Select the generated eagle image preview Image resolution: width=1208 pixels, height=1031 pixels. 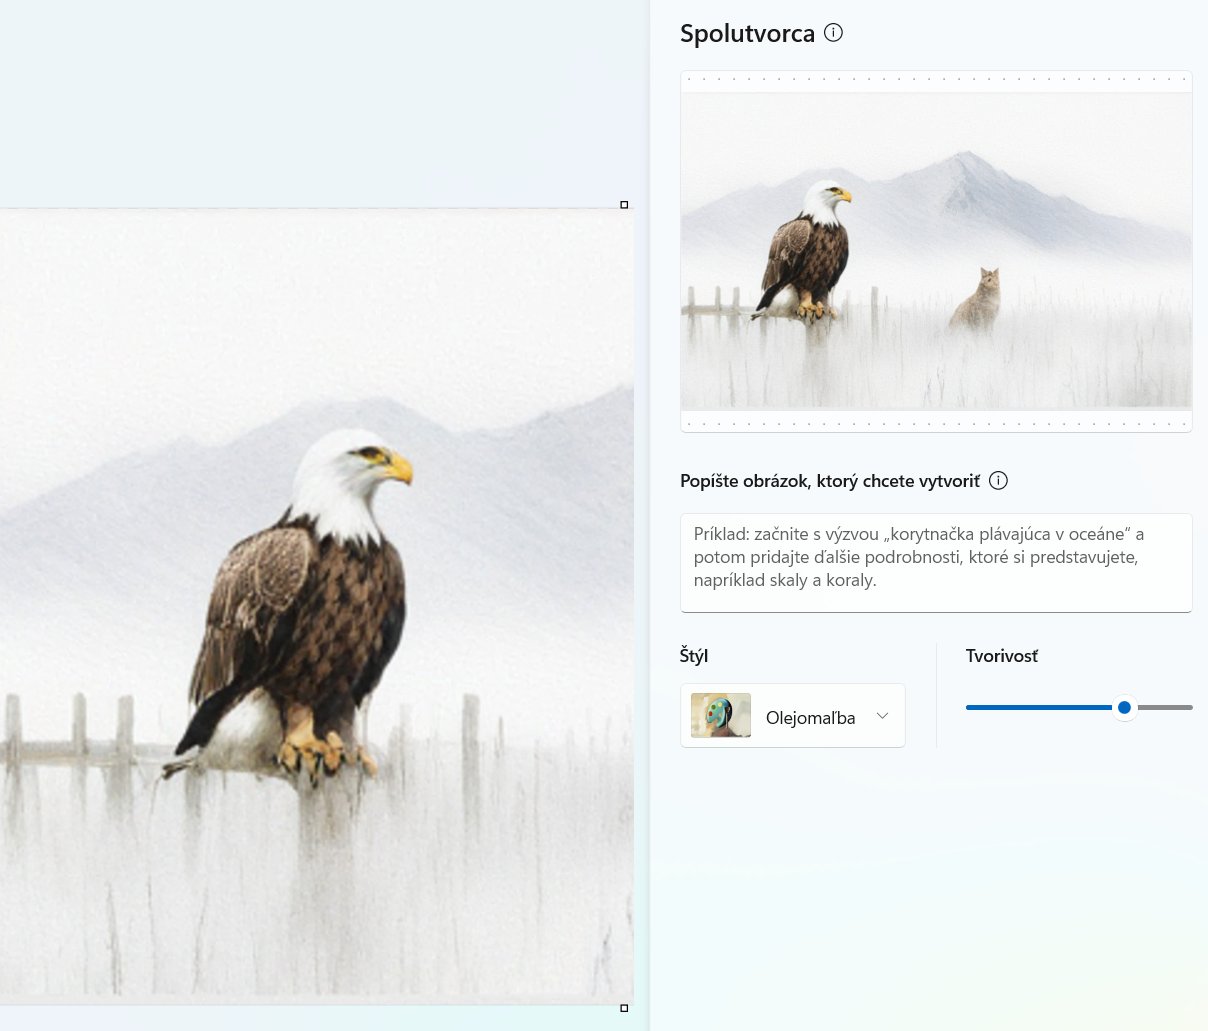tap(935, 251)
